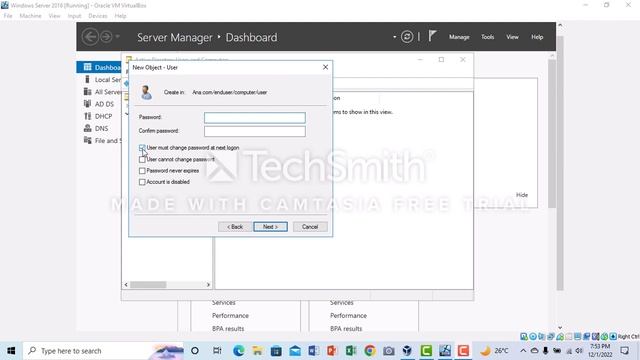Open Word from taskbar
640x360 pixels.
[313, 351]
